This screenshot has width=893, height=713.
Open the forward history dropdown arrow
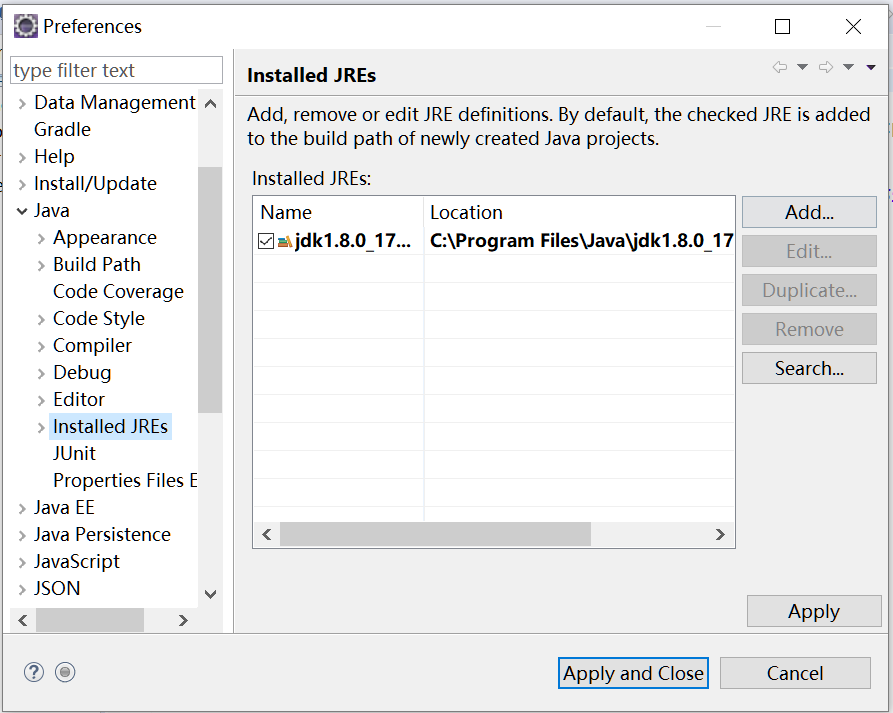849,67
